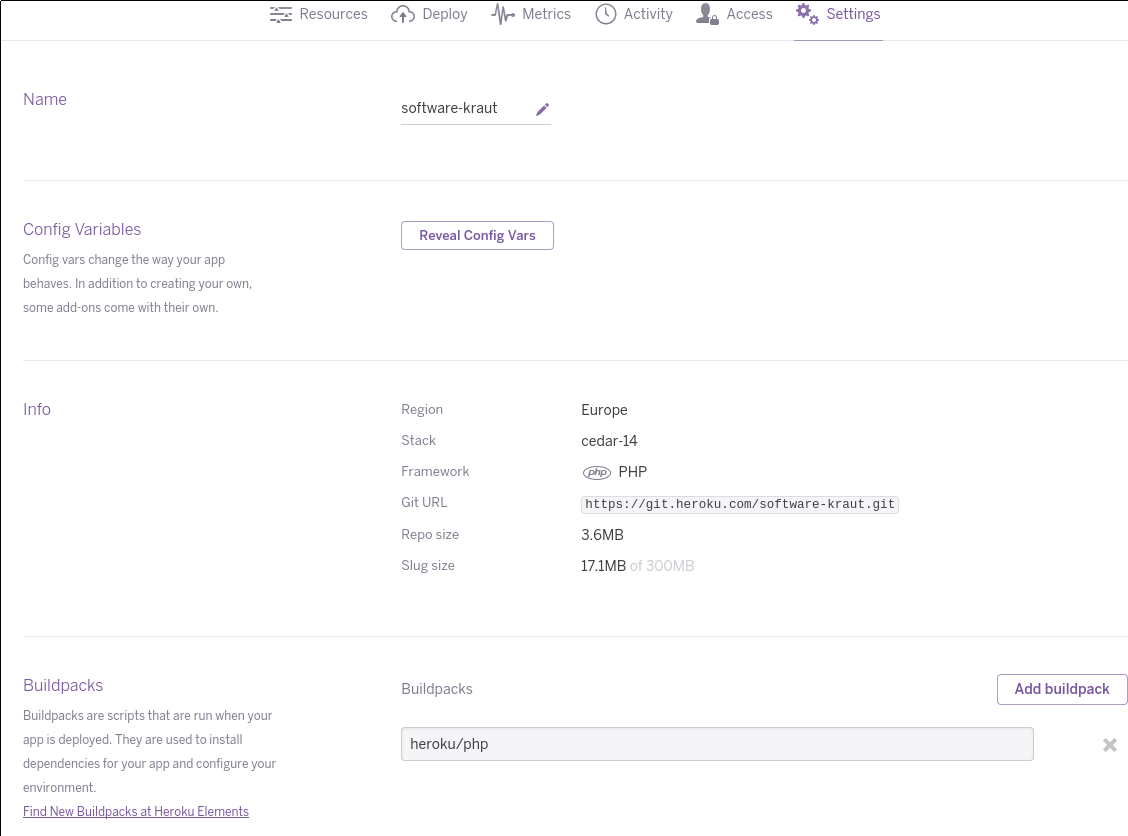Click the Settings gears icon

tap(808, 14)
